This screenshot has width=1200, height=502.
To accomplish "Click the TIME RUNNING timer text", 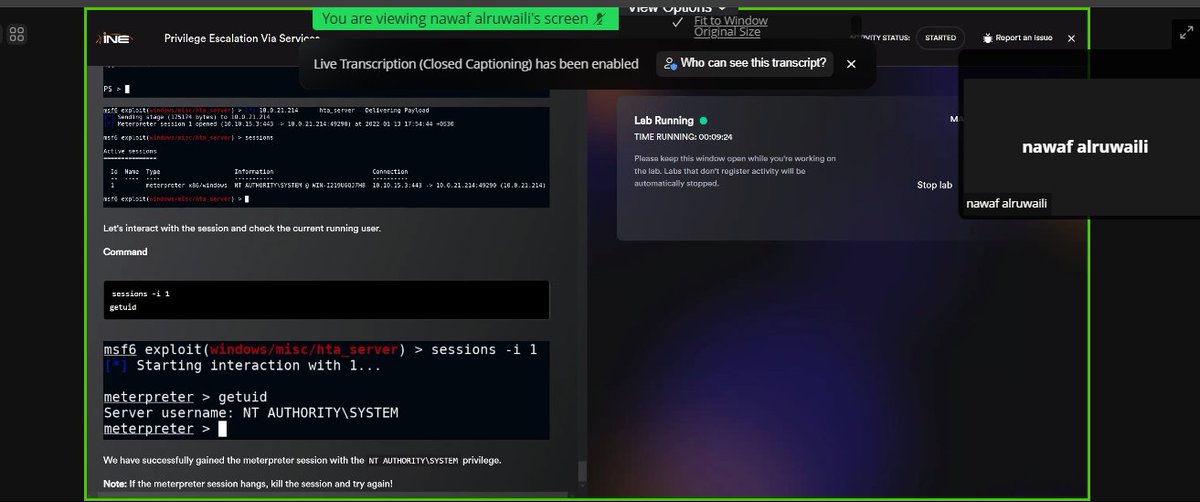I will 684,135.
